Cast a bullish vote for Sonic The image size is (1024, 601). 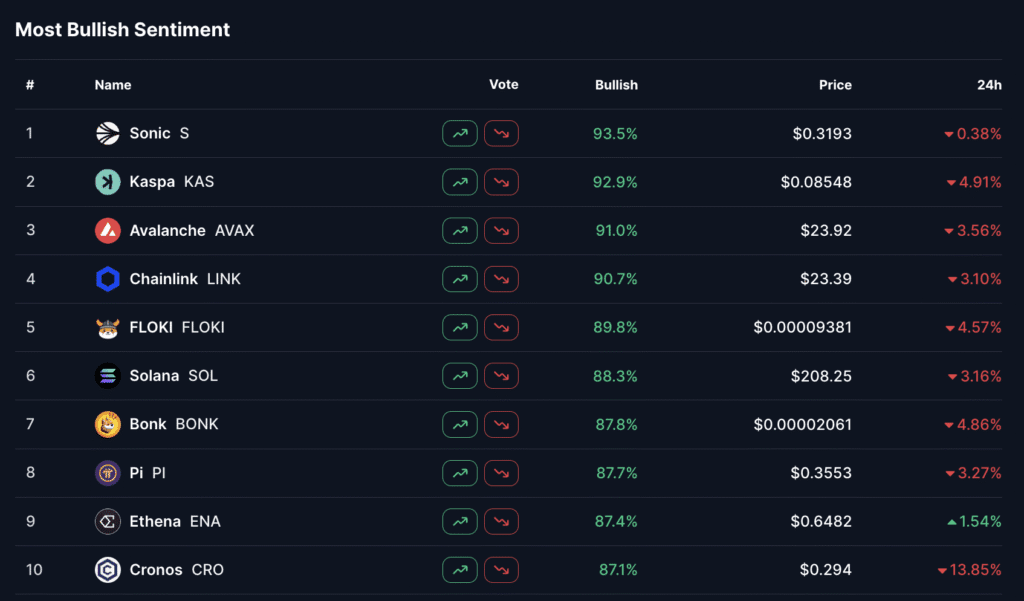[x=459, y=133]
